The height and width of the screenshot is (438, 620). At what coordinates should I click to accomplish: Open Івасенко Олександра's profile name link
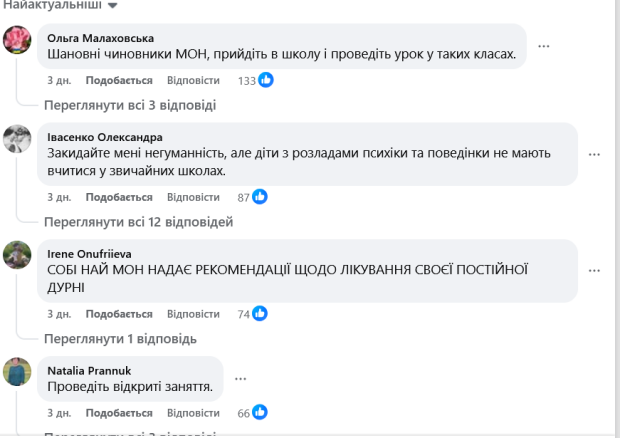(x=104, y=137)
